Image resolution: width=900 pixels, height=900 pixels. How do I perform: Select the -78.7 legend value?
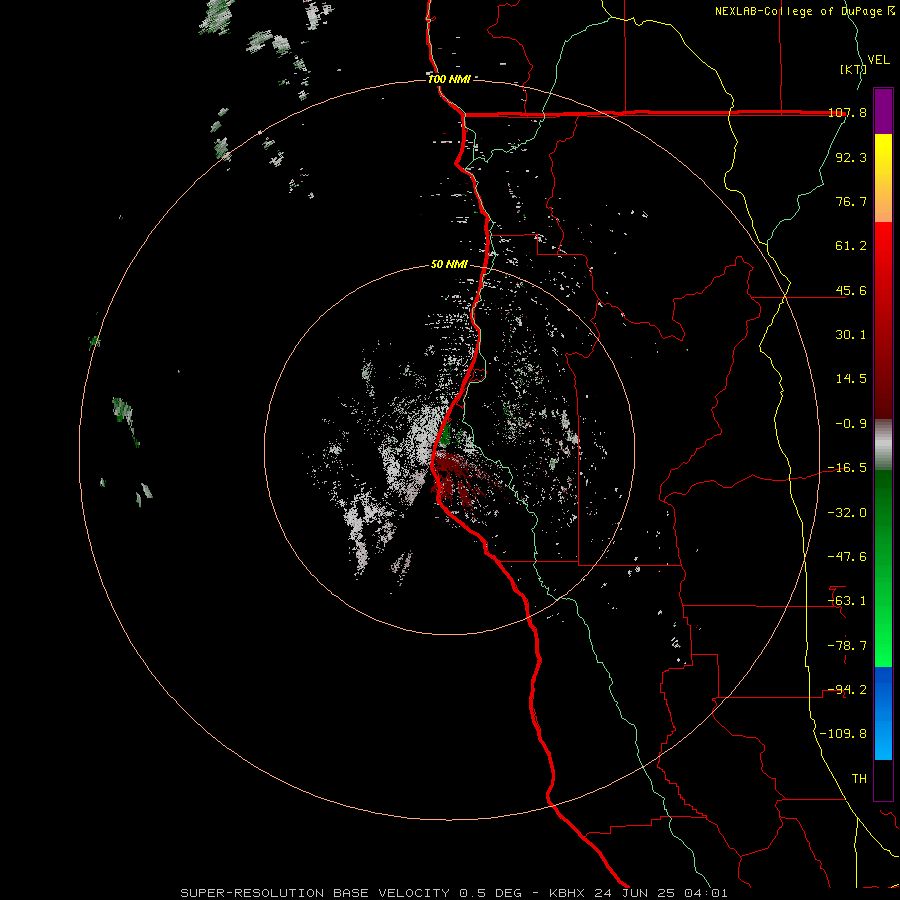(847, 646)
